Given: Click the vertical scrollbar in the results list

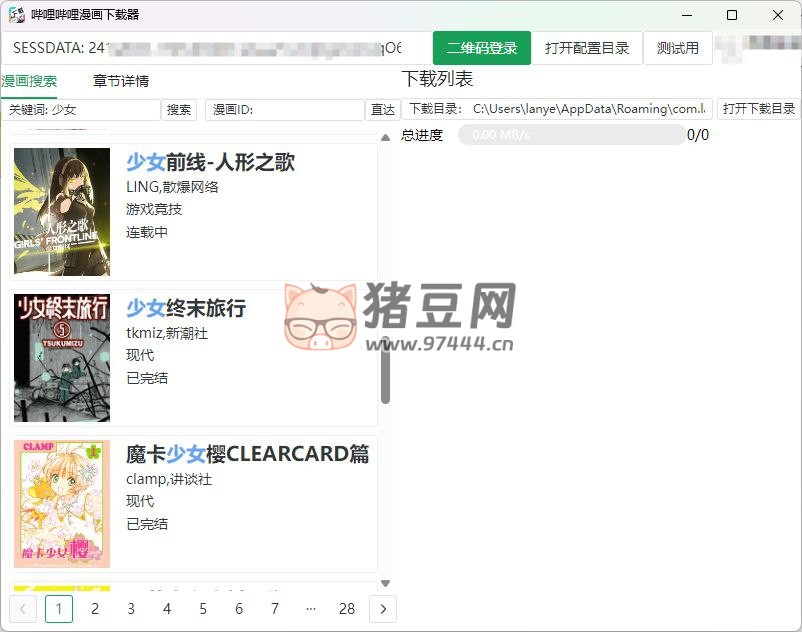Looking at the screenshot, I should [x=386, y=370].
